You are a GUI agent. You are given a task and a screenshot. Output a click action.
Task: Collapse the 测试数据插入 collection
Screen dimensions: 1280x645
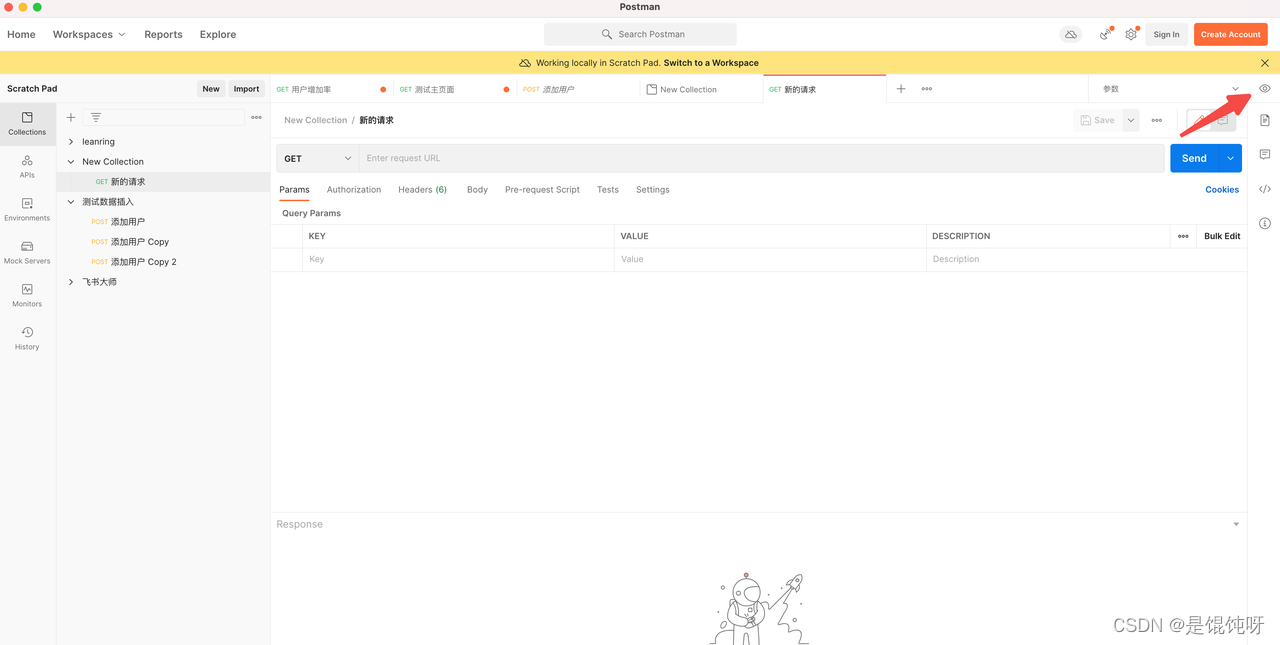(71, 202)
